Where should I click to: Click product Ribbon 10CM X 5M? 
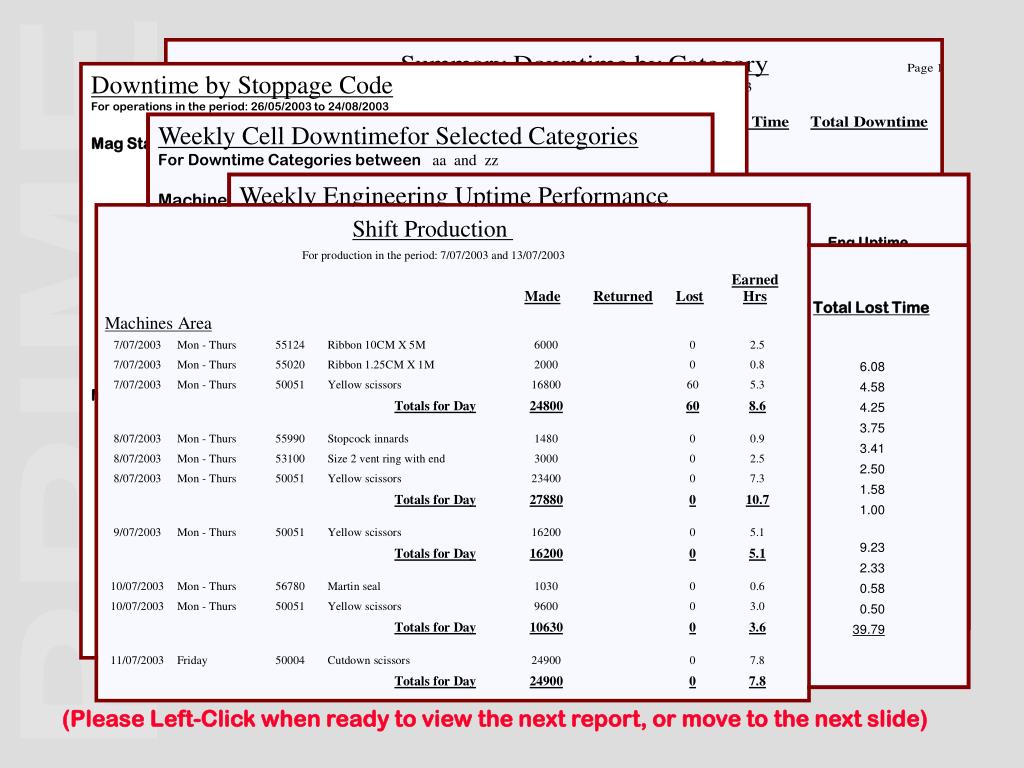point(376,345)
